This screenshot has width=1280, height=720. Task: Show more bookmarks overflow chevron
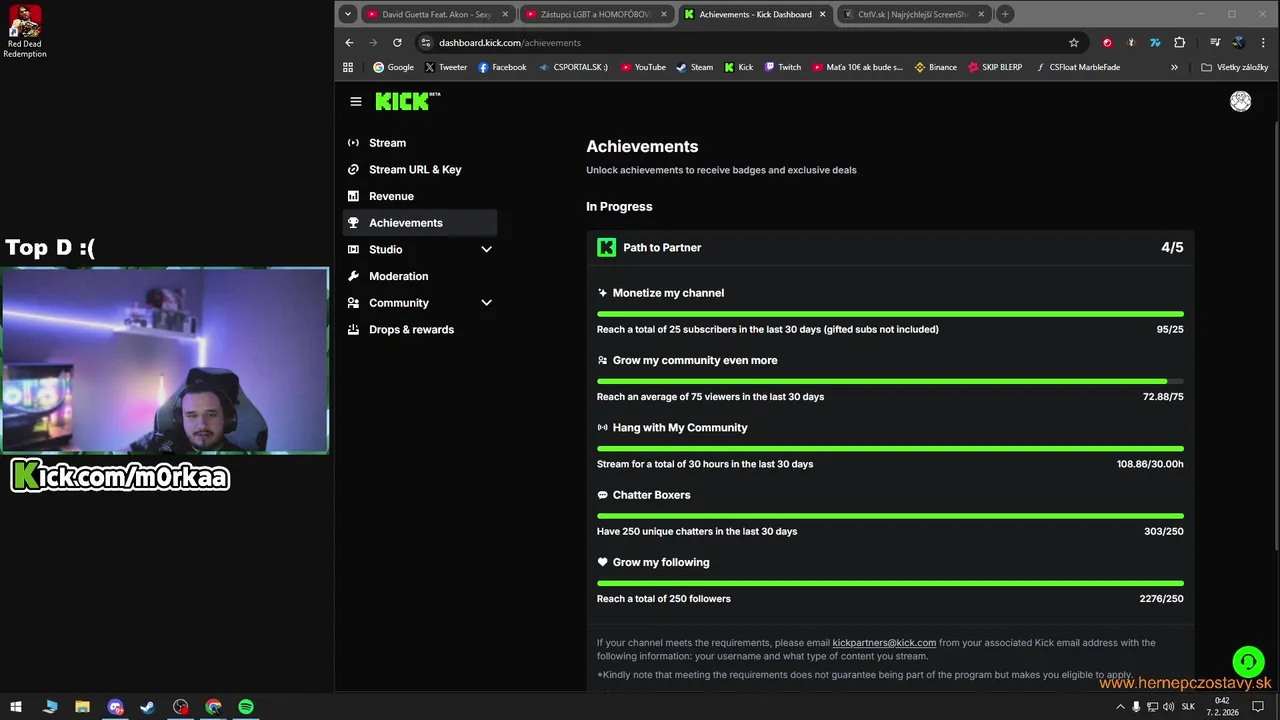(1174, 68)
